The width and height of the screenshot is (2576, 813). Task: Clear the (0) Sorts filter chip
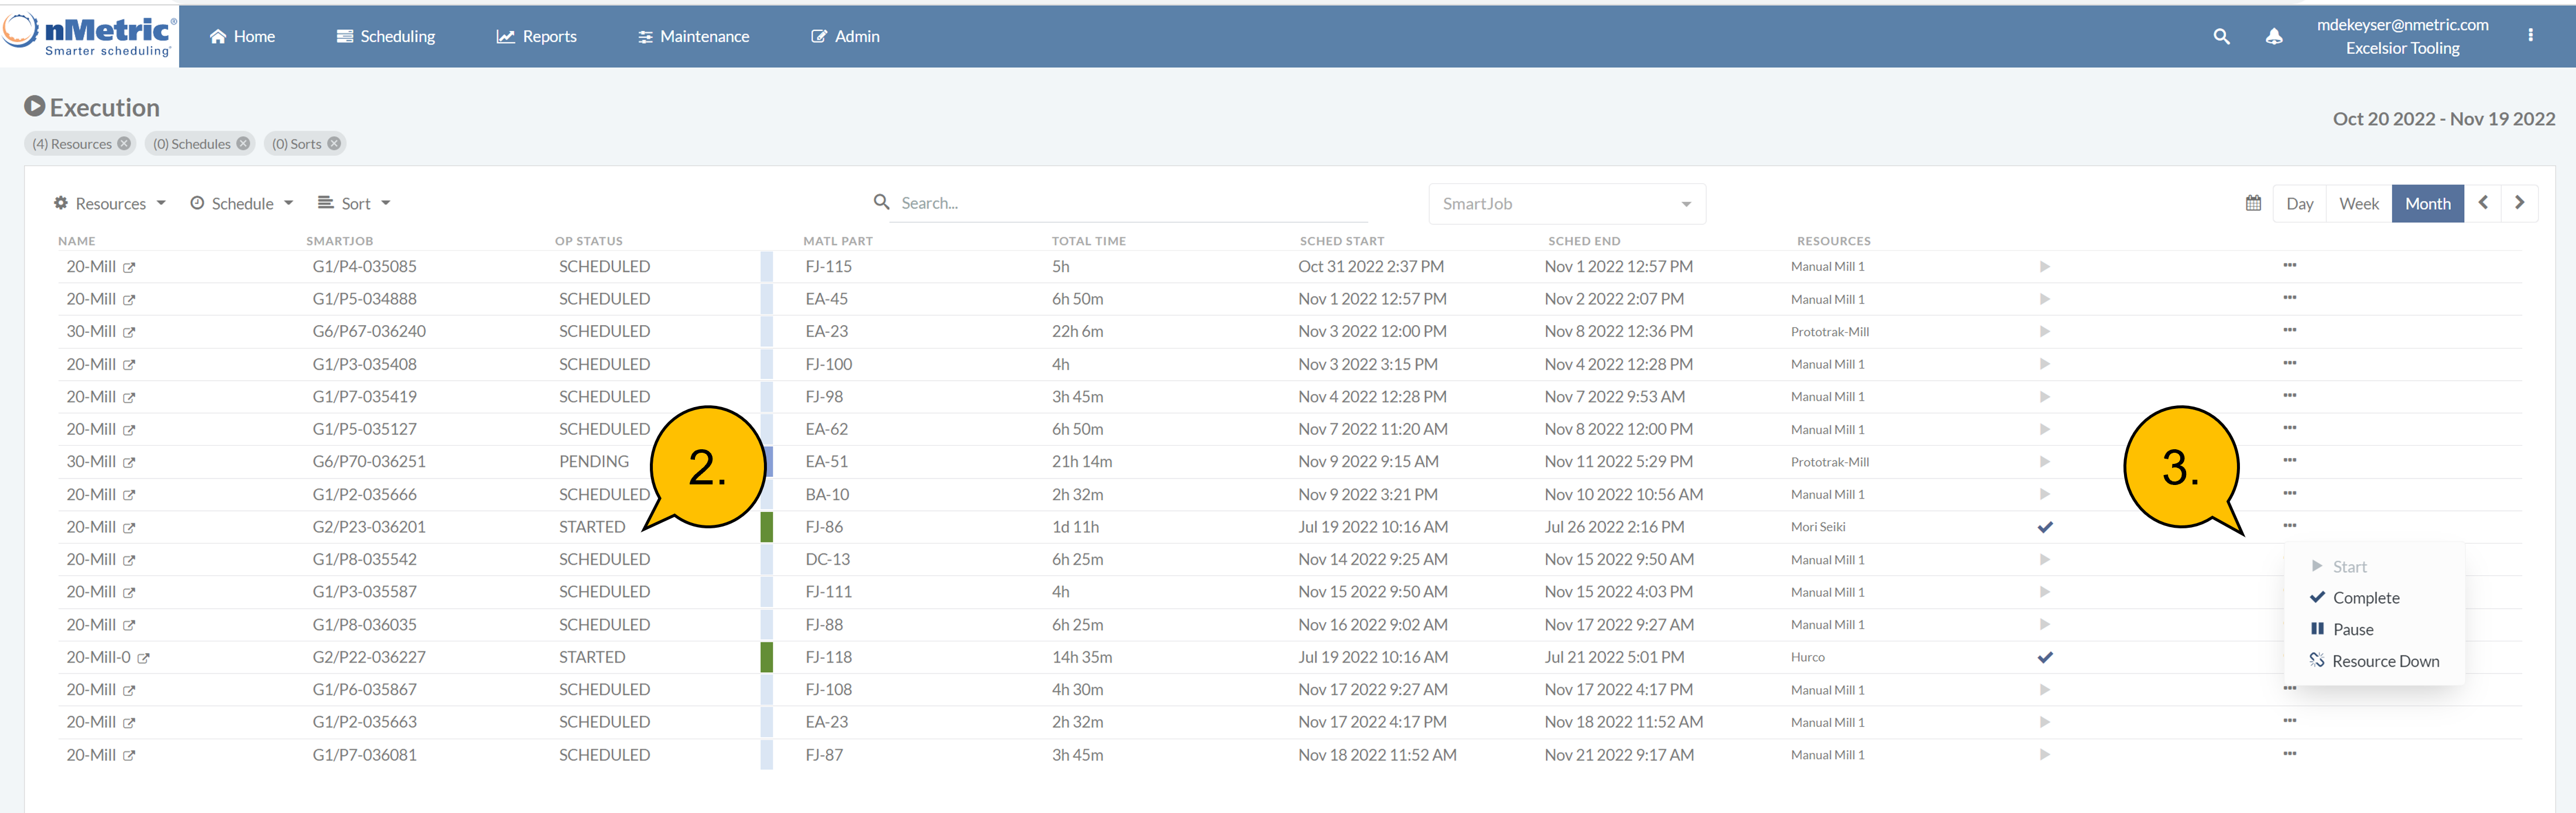(x=334, y=144)
